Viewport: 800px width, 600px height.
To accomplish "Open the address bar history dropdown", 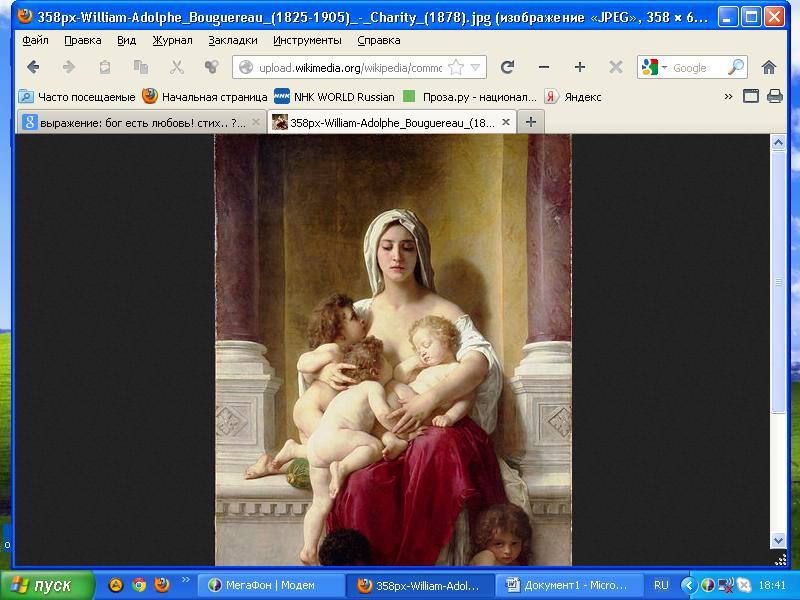I will tap(475, 67).
